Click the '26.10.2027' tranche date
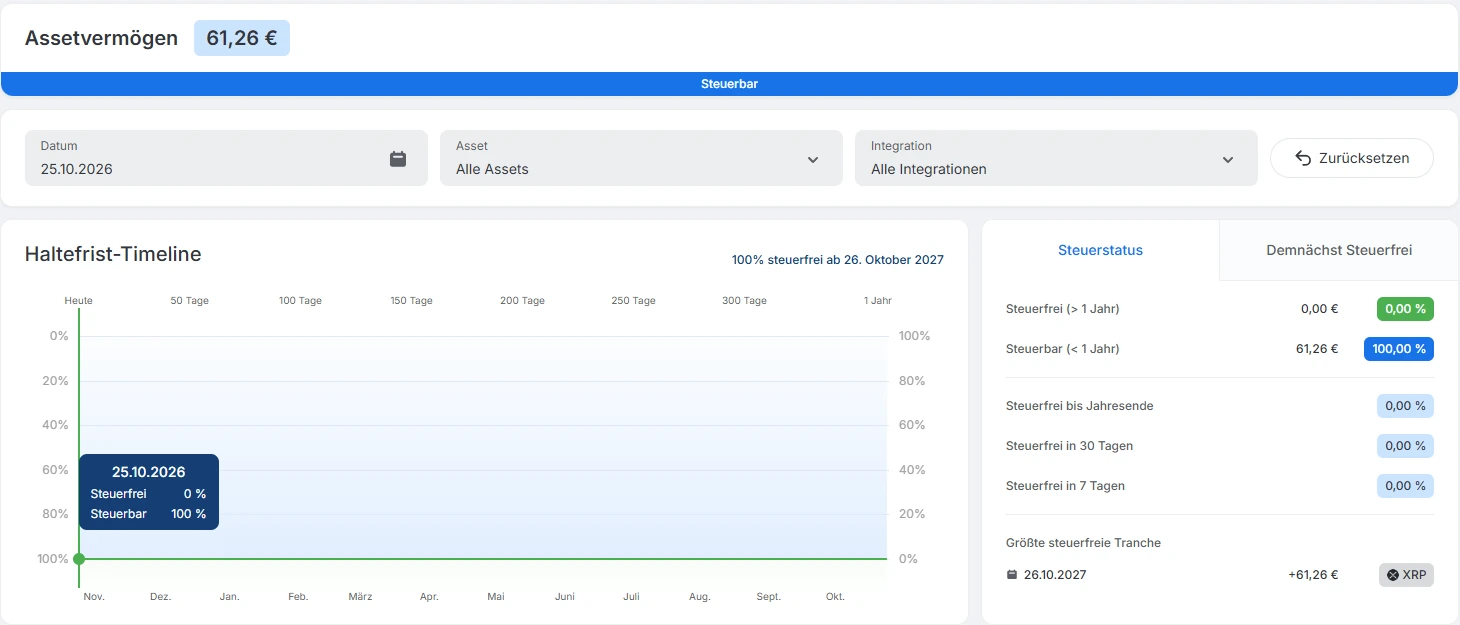Viewport: 1460px width, 625px height. pyautogui.click(x=1055, y=575)
